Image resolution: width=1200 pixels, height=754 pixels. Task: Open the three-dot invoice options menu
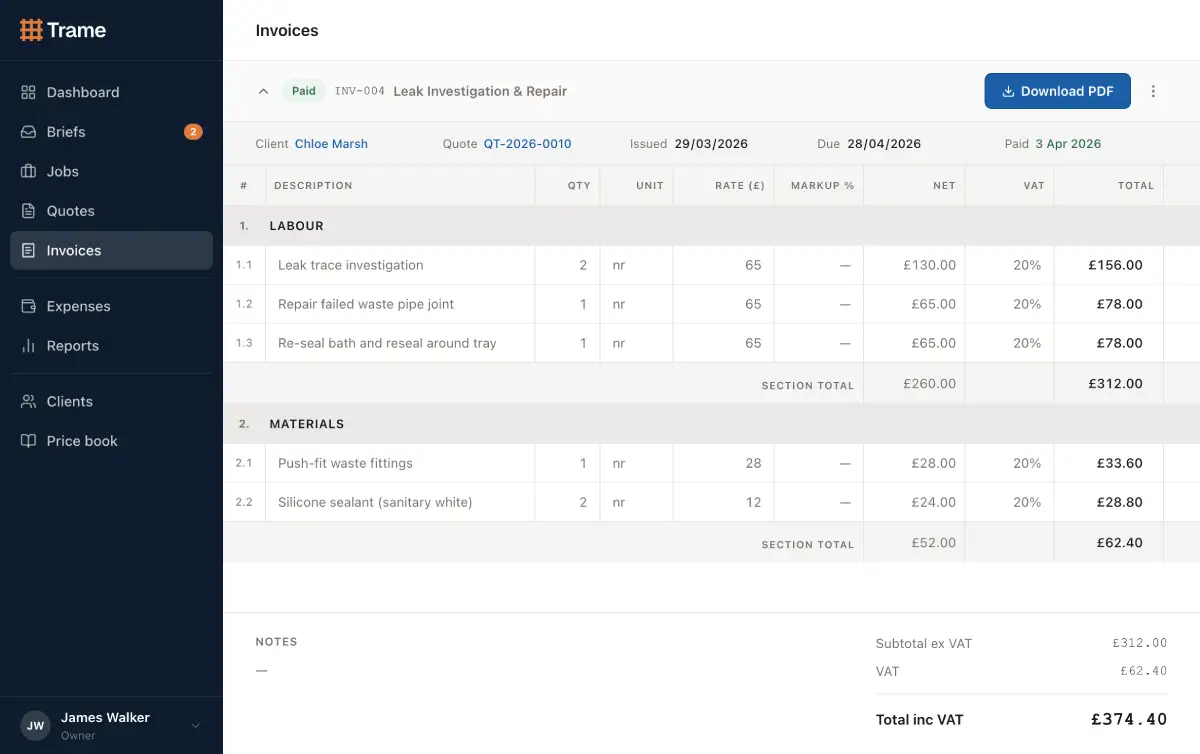point(1153,91)
